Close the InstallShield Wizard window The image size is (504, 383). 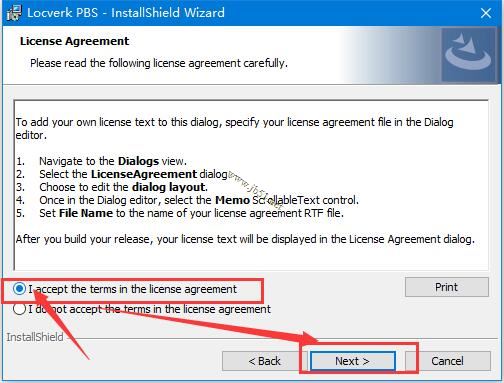tap(486, 13)
